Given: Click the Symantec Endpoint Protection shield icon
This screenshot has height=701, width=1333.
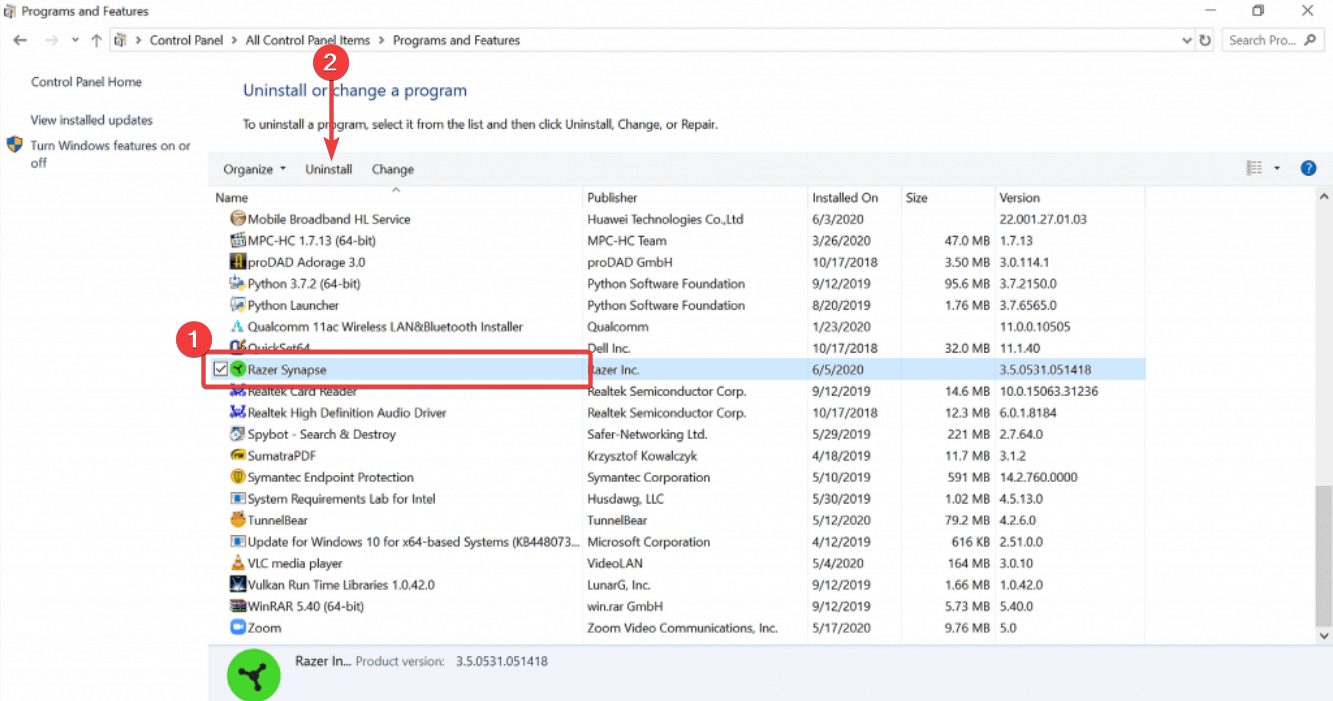Looking at the screenshot, I should 238,477.
